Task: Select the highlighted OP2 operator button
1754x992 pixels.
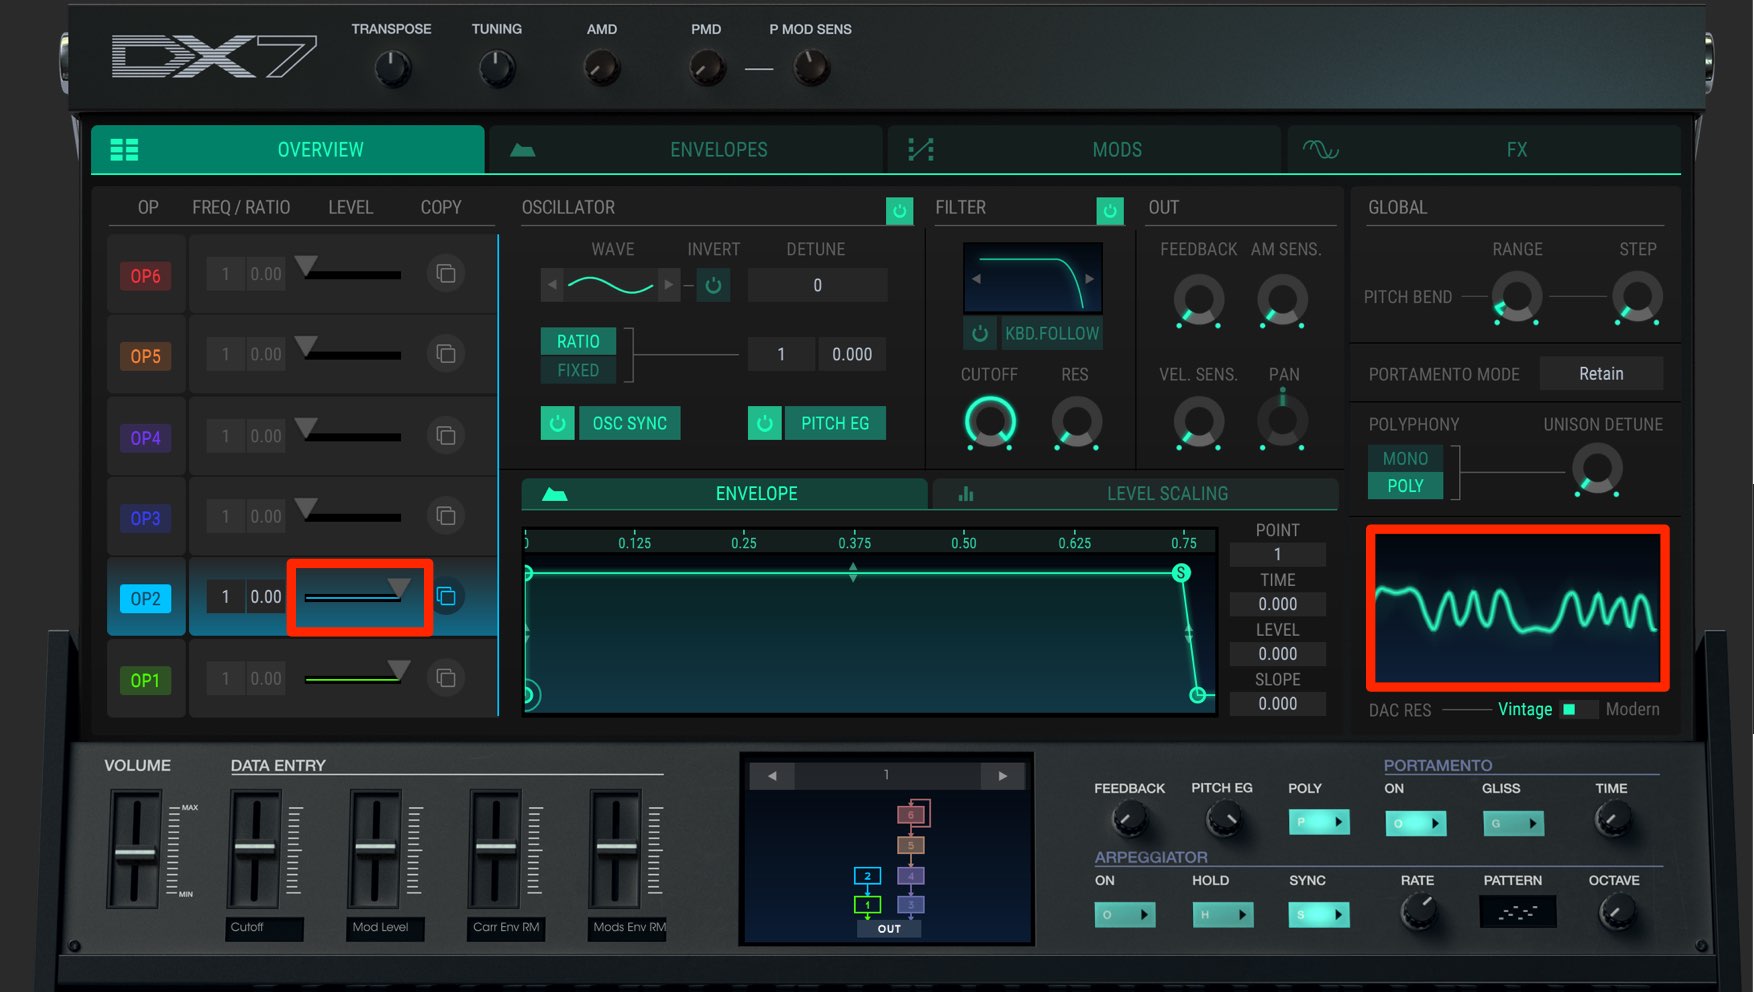Action: coord(145,599)
